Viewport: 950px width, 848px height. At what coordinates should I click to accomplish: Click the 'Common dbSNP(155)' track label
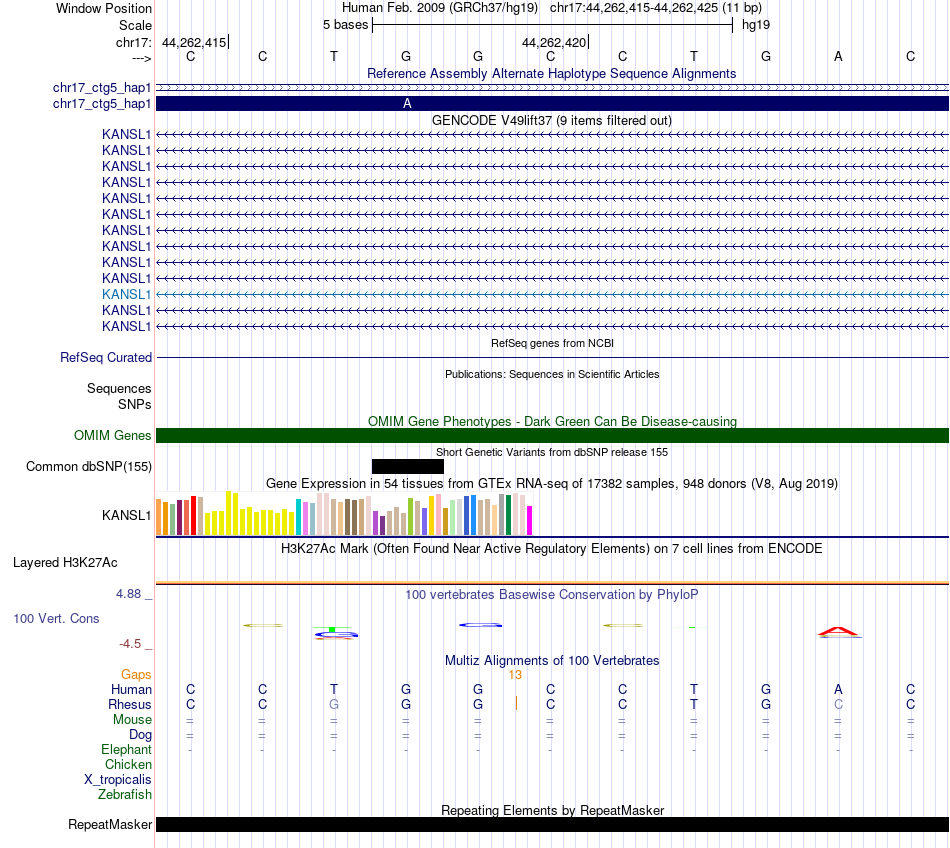tap(88, 466)
